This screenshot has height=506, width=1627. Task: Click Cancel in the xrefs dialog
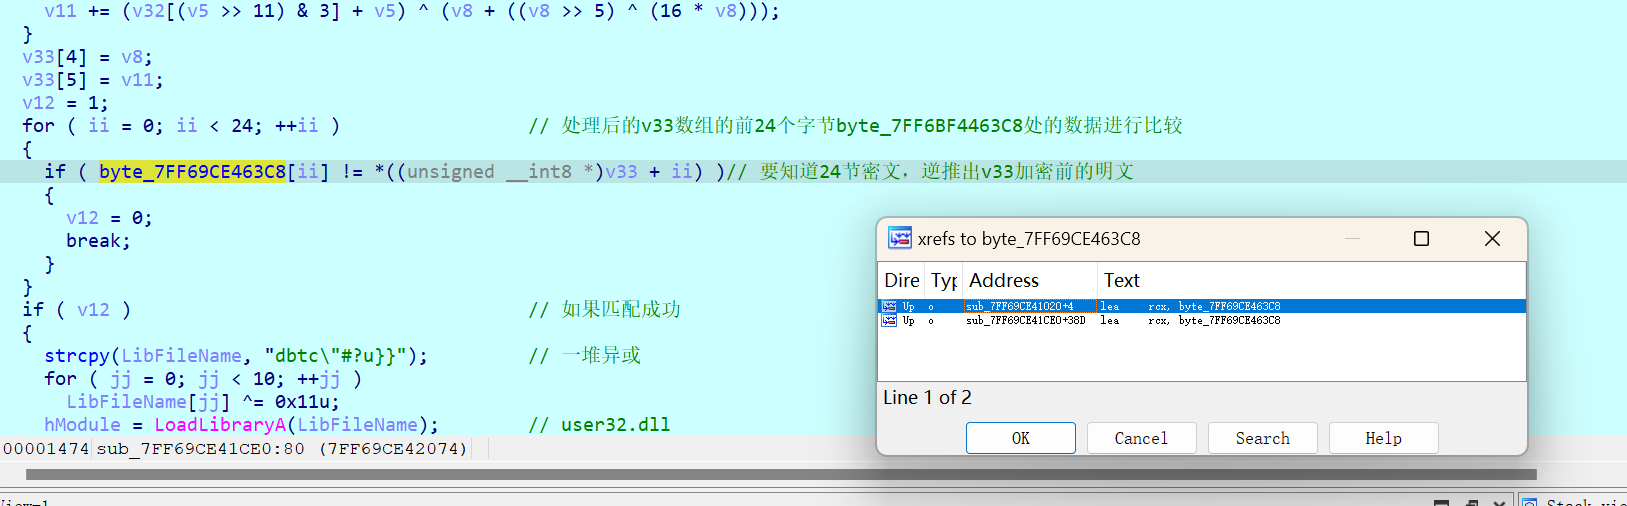1141,438
